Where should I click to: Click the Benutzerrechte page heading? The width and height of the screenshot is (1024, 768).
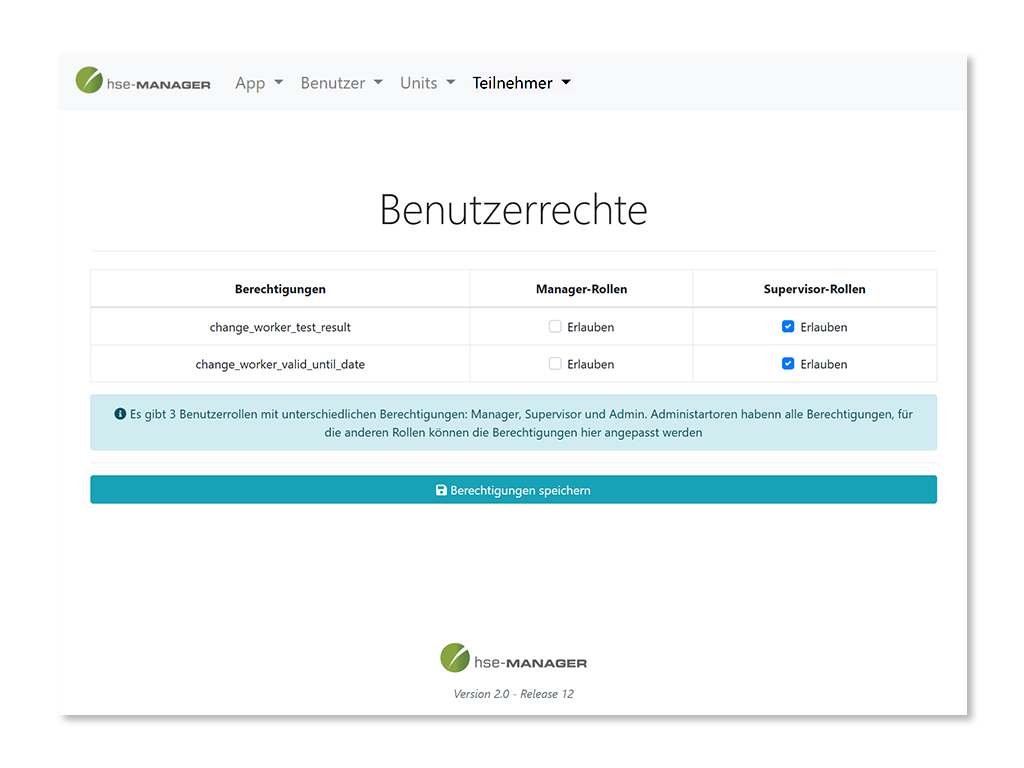pos(513,210)
